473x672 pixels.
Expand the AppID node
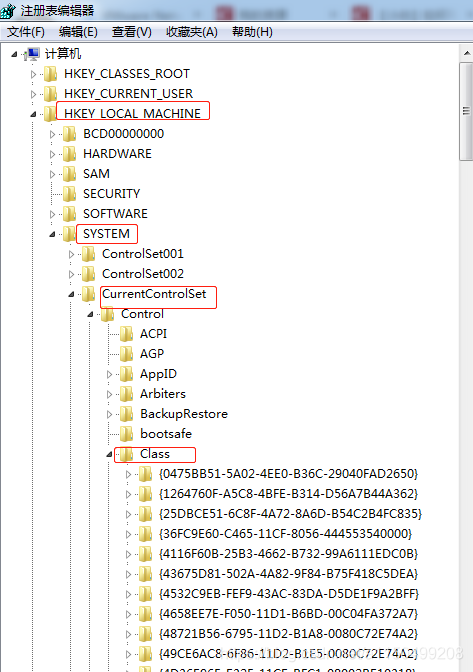coord(109,374)
